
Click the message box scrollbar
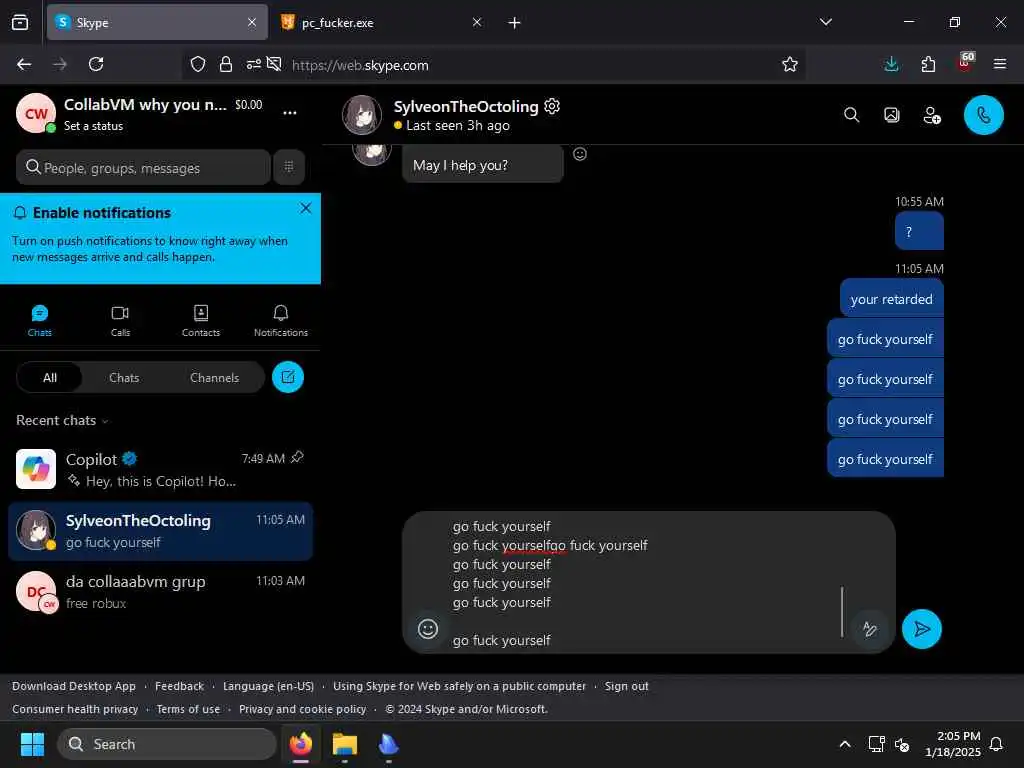(x=842, y=612)
